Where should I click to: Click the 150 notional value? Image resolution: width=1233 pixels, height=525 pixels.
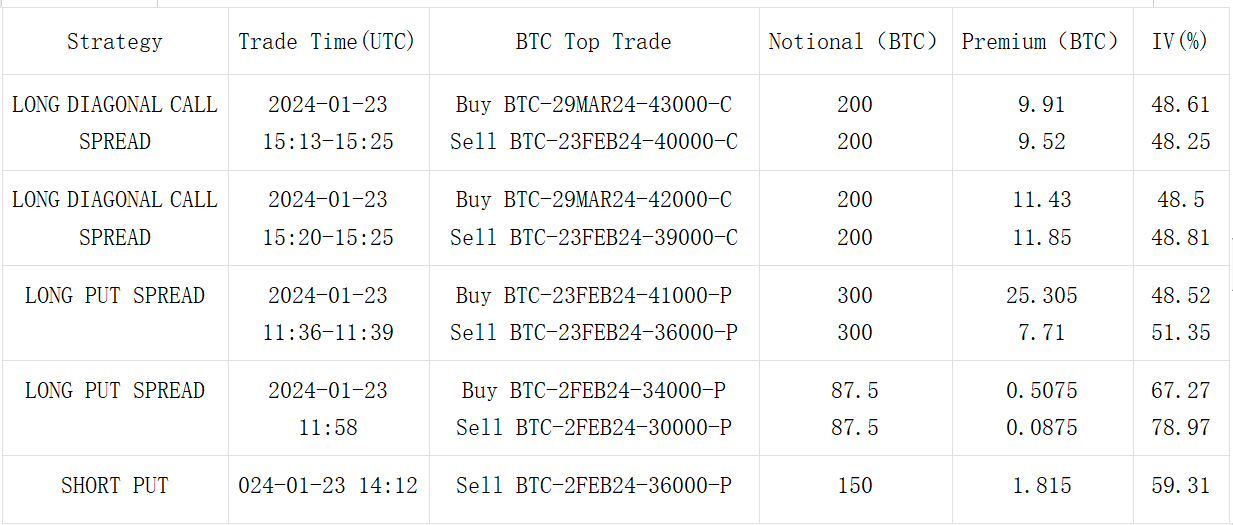coord(854,486)
